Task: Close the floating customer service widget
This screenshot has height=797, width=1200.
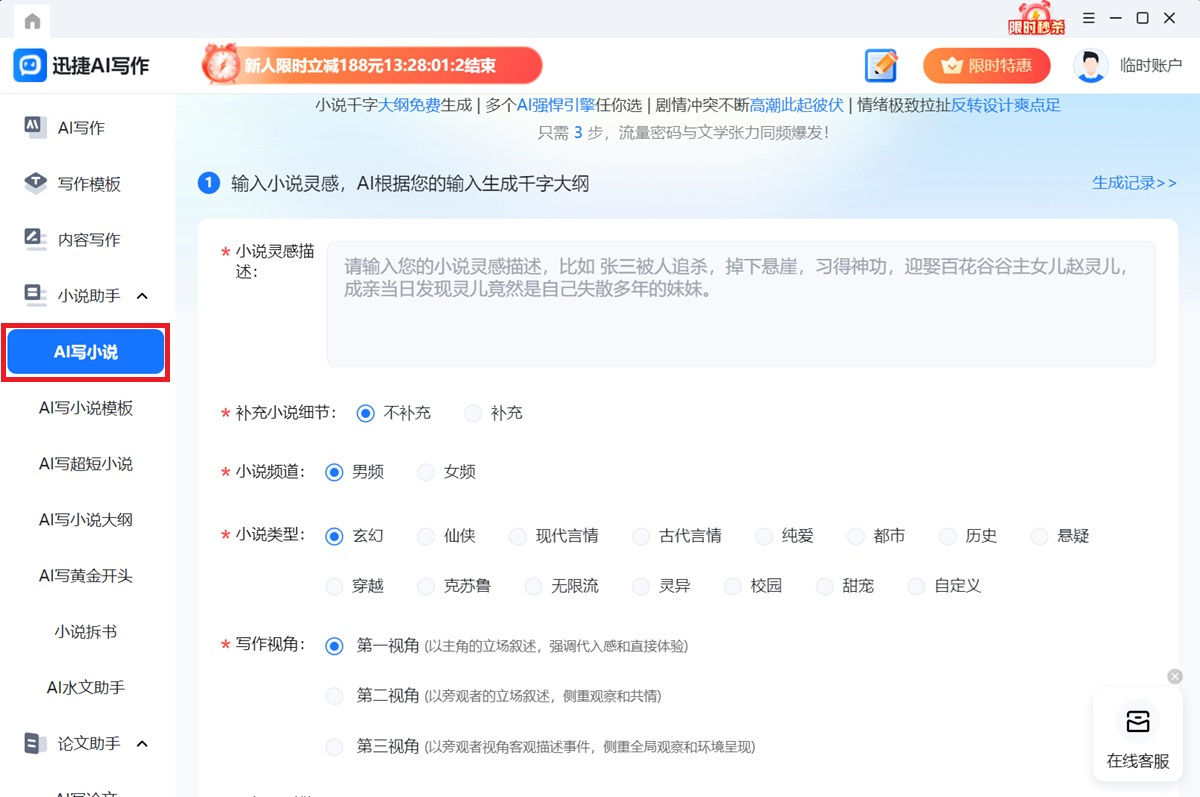Action: pos(1175,677)
